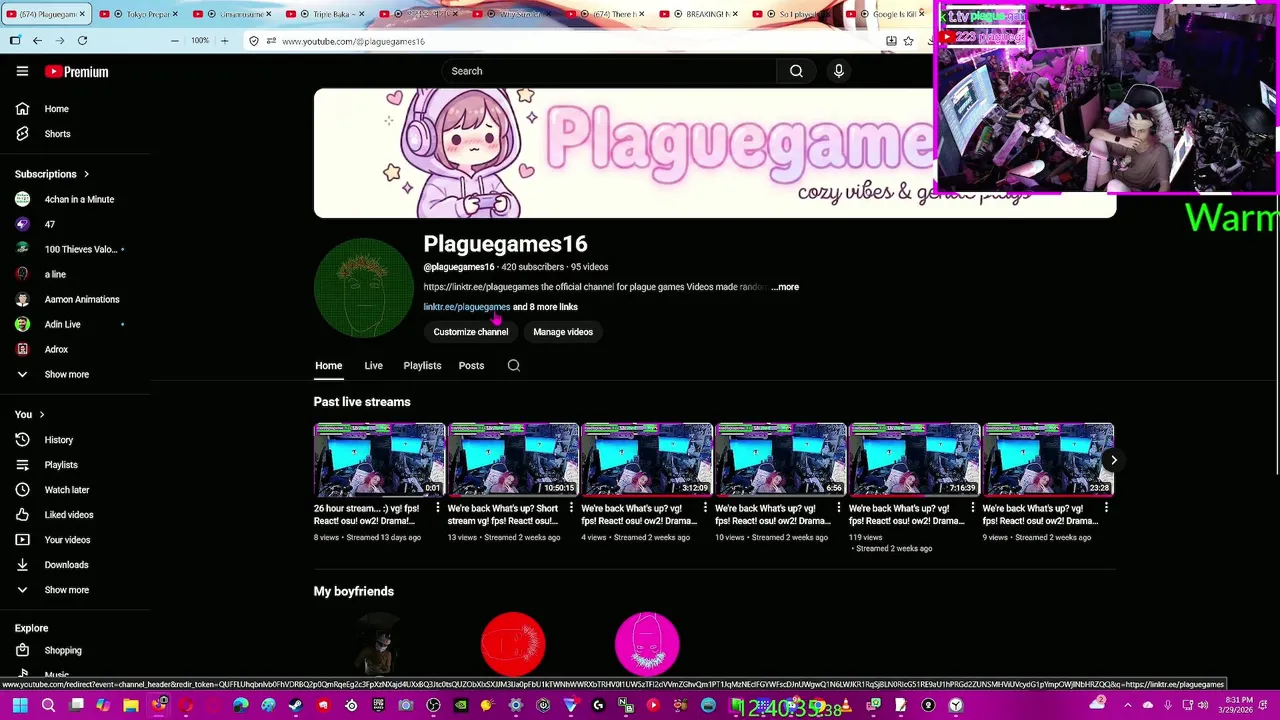Expand Show more under Subscriptions
The width and height of the screenshot is (1280, 720).
(x=66, y=374)
